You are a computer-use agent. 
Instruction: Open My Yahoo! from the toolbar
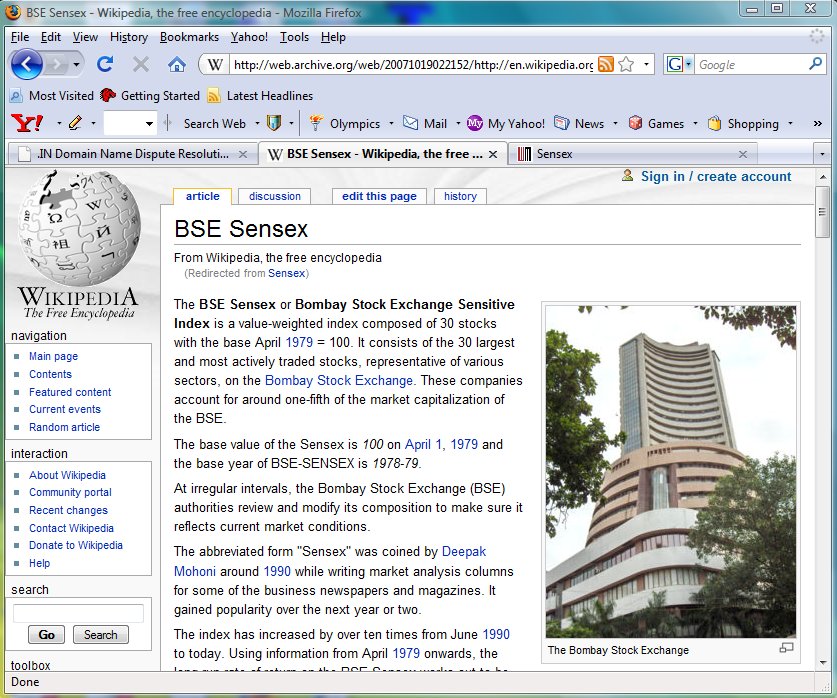(x=506, y=124)
